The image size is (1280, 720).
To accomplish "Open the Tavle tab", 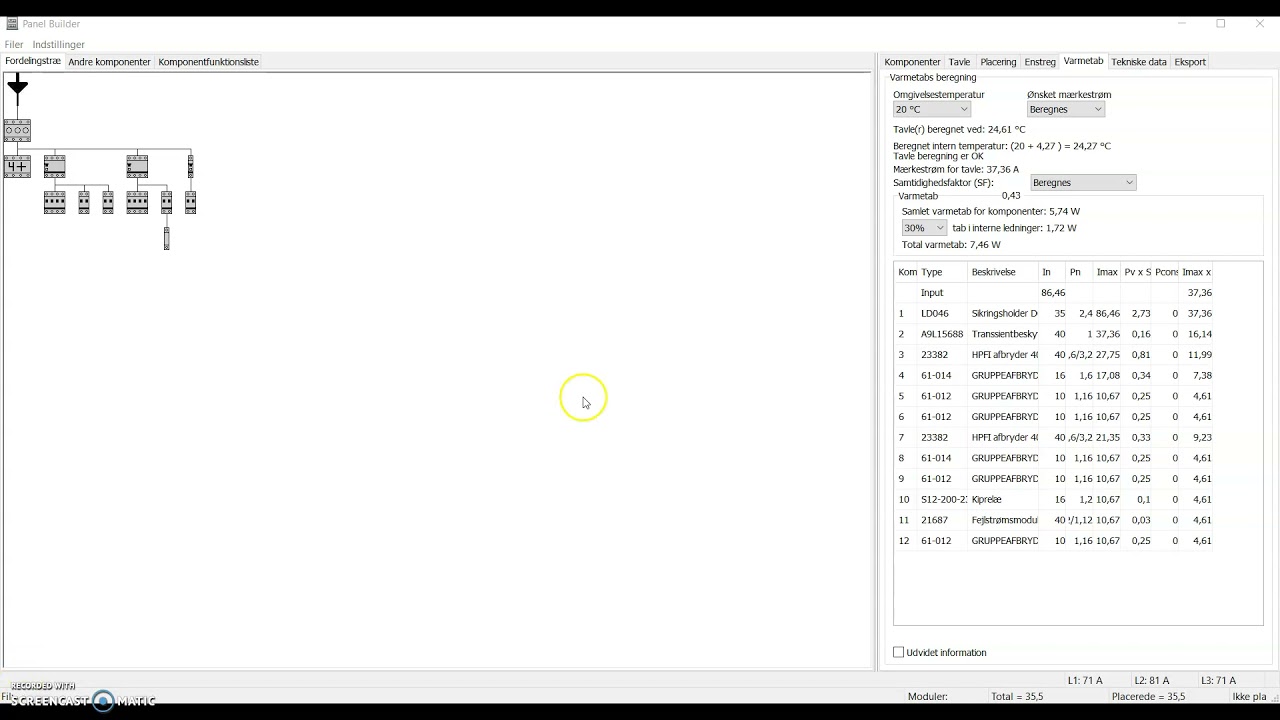I will [960, 62].
